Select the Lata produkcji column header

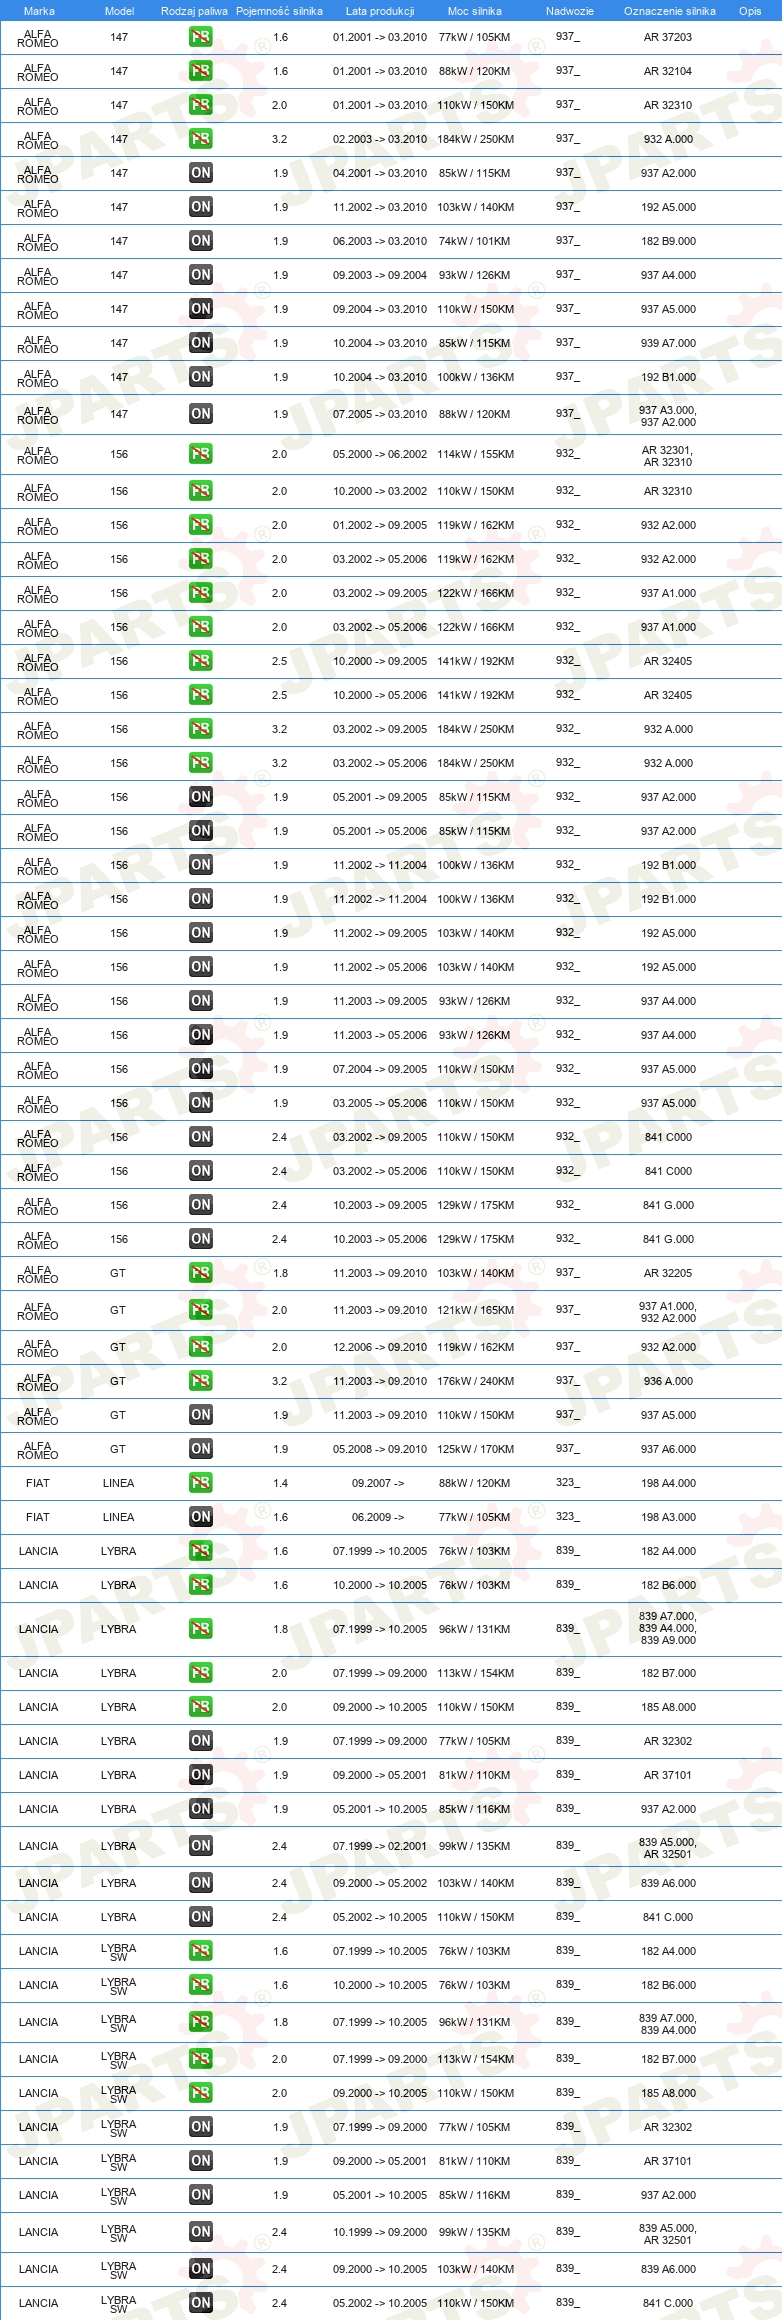click(x=380, y=11)
